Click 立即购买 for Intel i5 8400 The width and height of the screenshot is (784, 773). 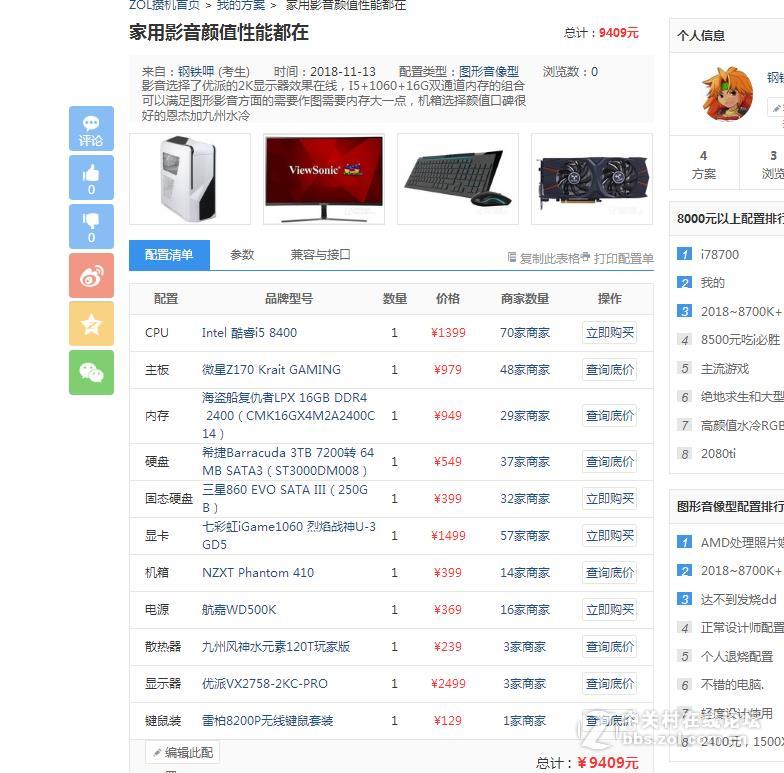tap(610, 333)
